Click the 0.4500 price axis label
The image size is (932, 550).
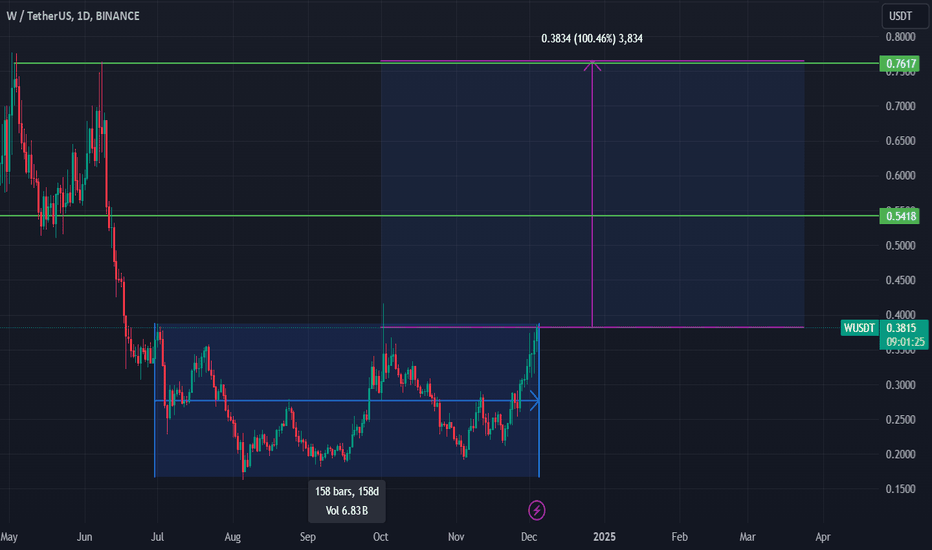coord(900,280)
